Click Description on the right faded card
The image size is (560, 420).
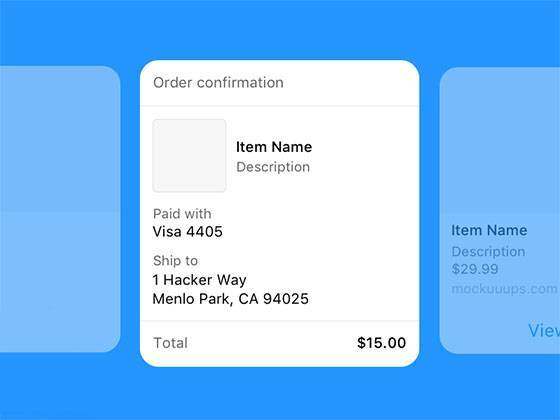coord(488,251)
